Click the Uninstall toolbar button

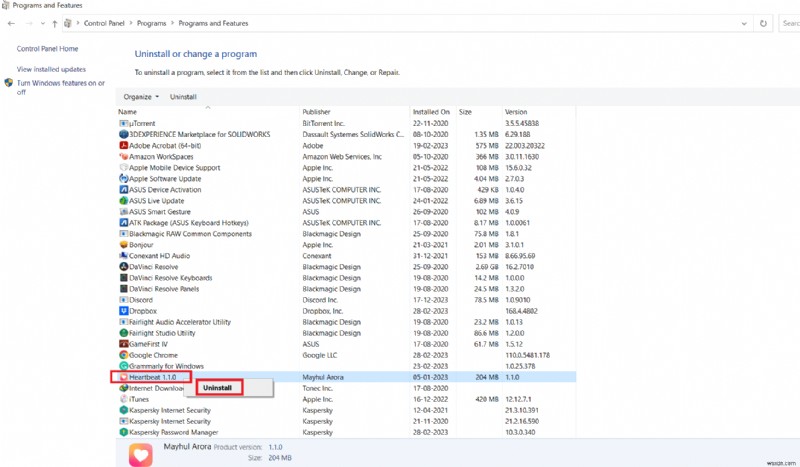pyautogui.click(x=183, y=97)
